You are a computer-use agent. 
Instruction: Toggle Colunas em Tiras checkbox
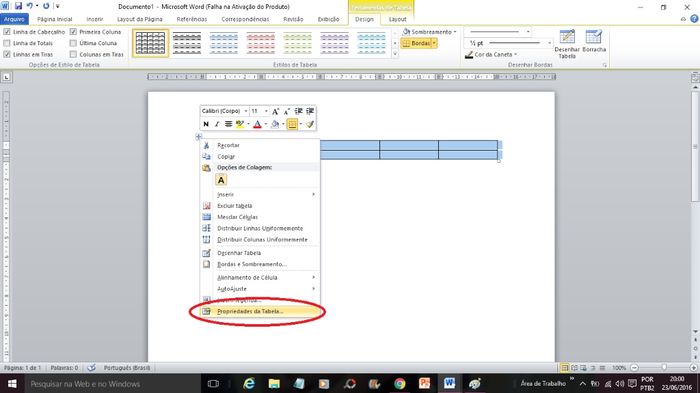pyautogui.click(x=73, y=54)
